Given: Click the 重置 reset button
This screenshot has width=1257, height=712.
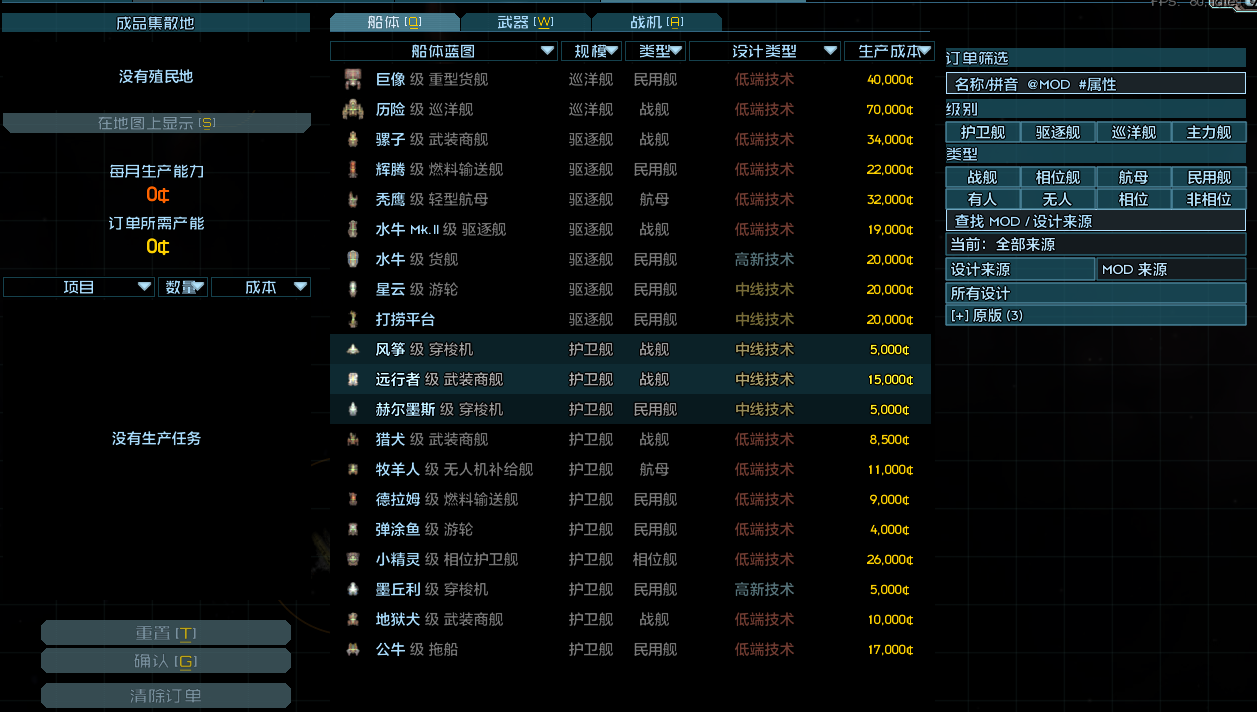Looking at the screenshot, I should coord(166,633).
